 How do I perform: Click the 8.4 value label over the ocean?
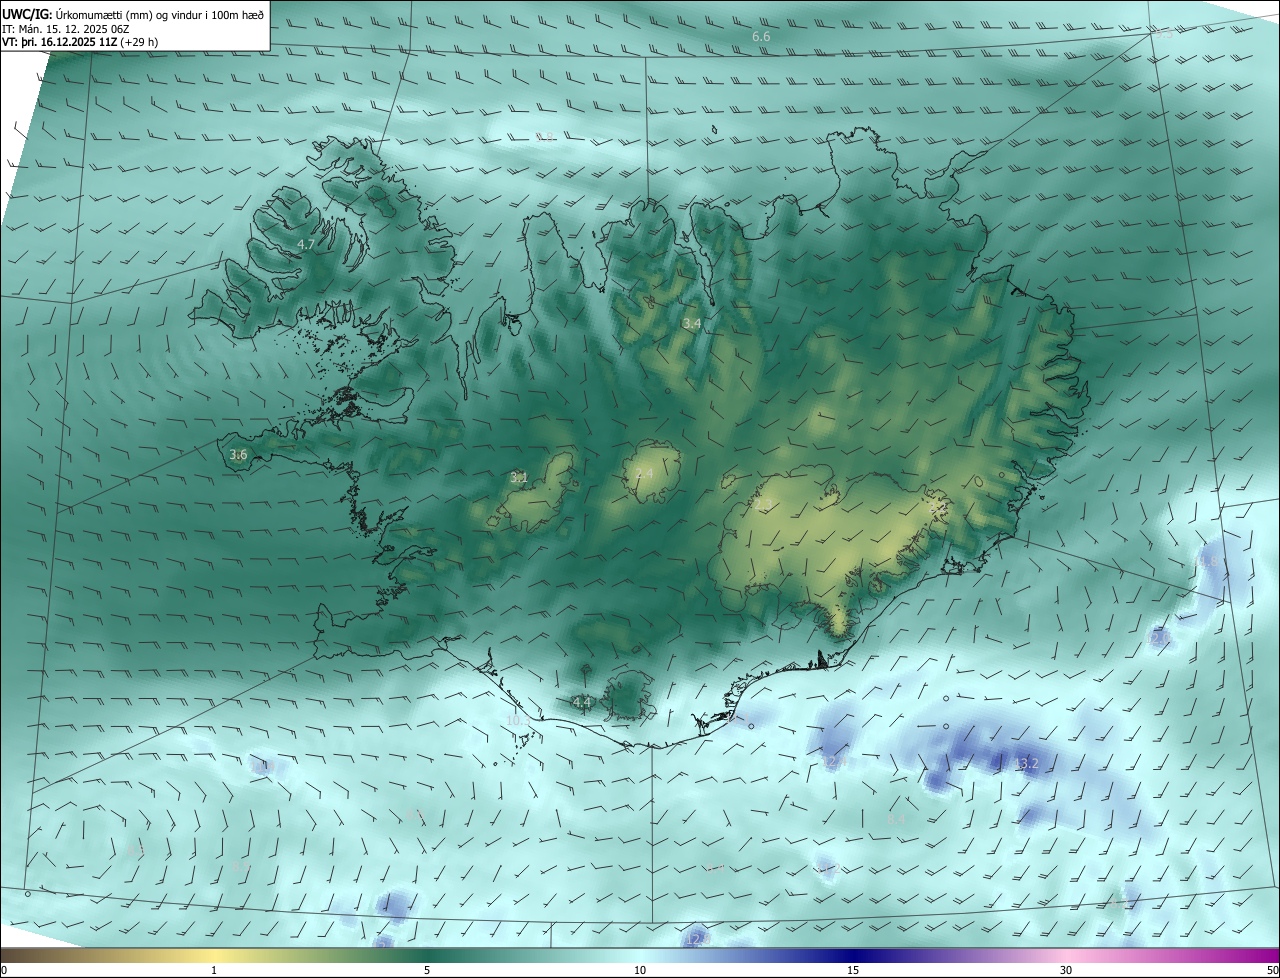tap(896, 819)
